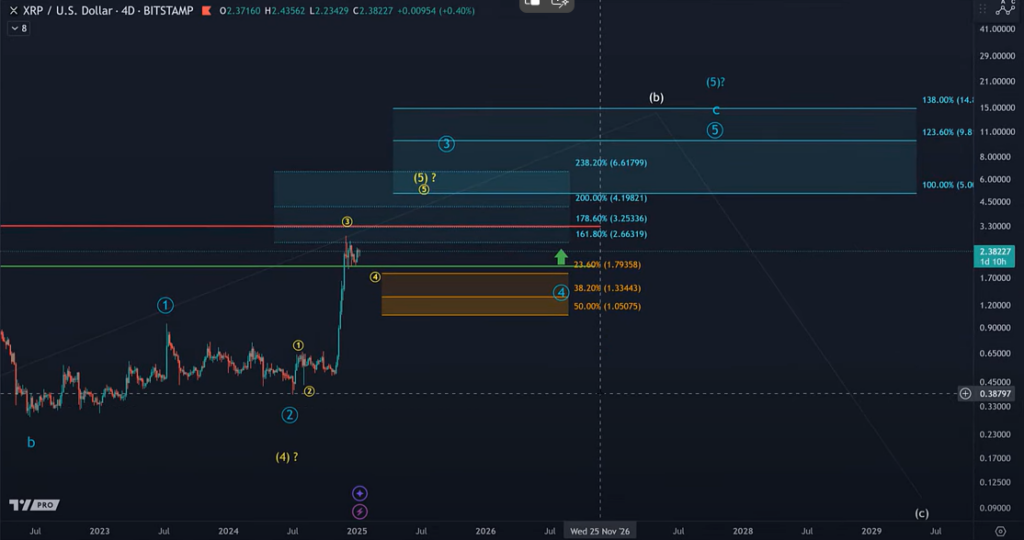This screenshot has height=540, width=1024.
Task: Select blue circled wave 5 label
Action: coord(714,130)
